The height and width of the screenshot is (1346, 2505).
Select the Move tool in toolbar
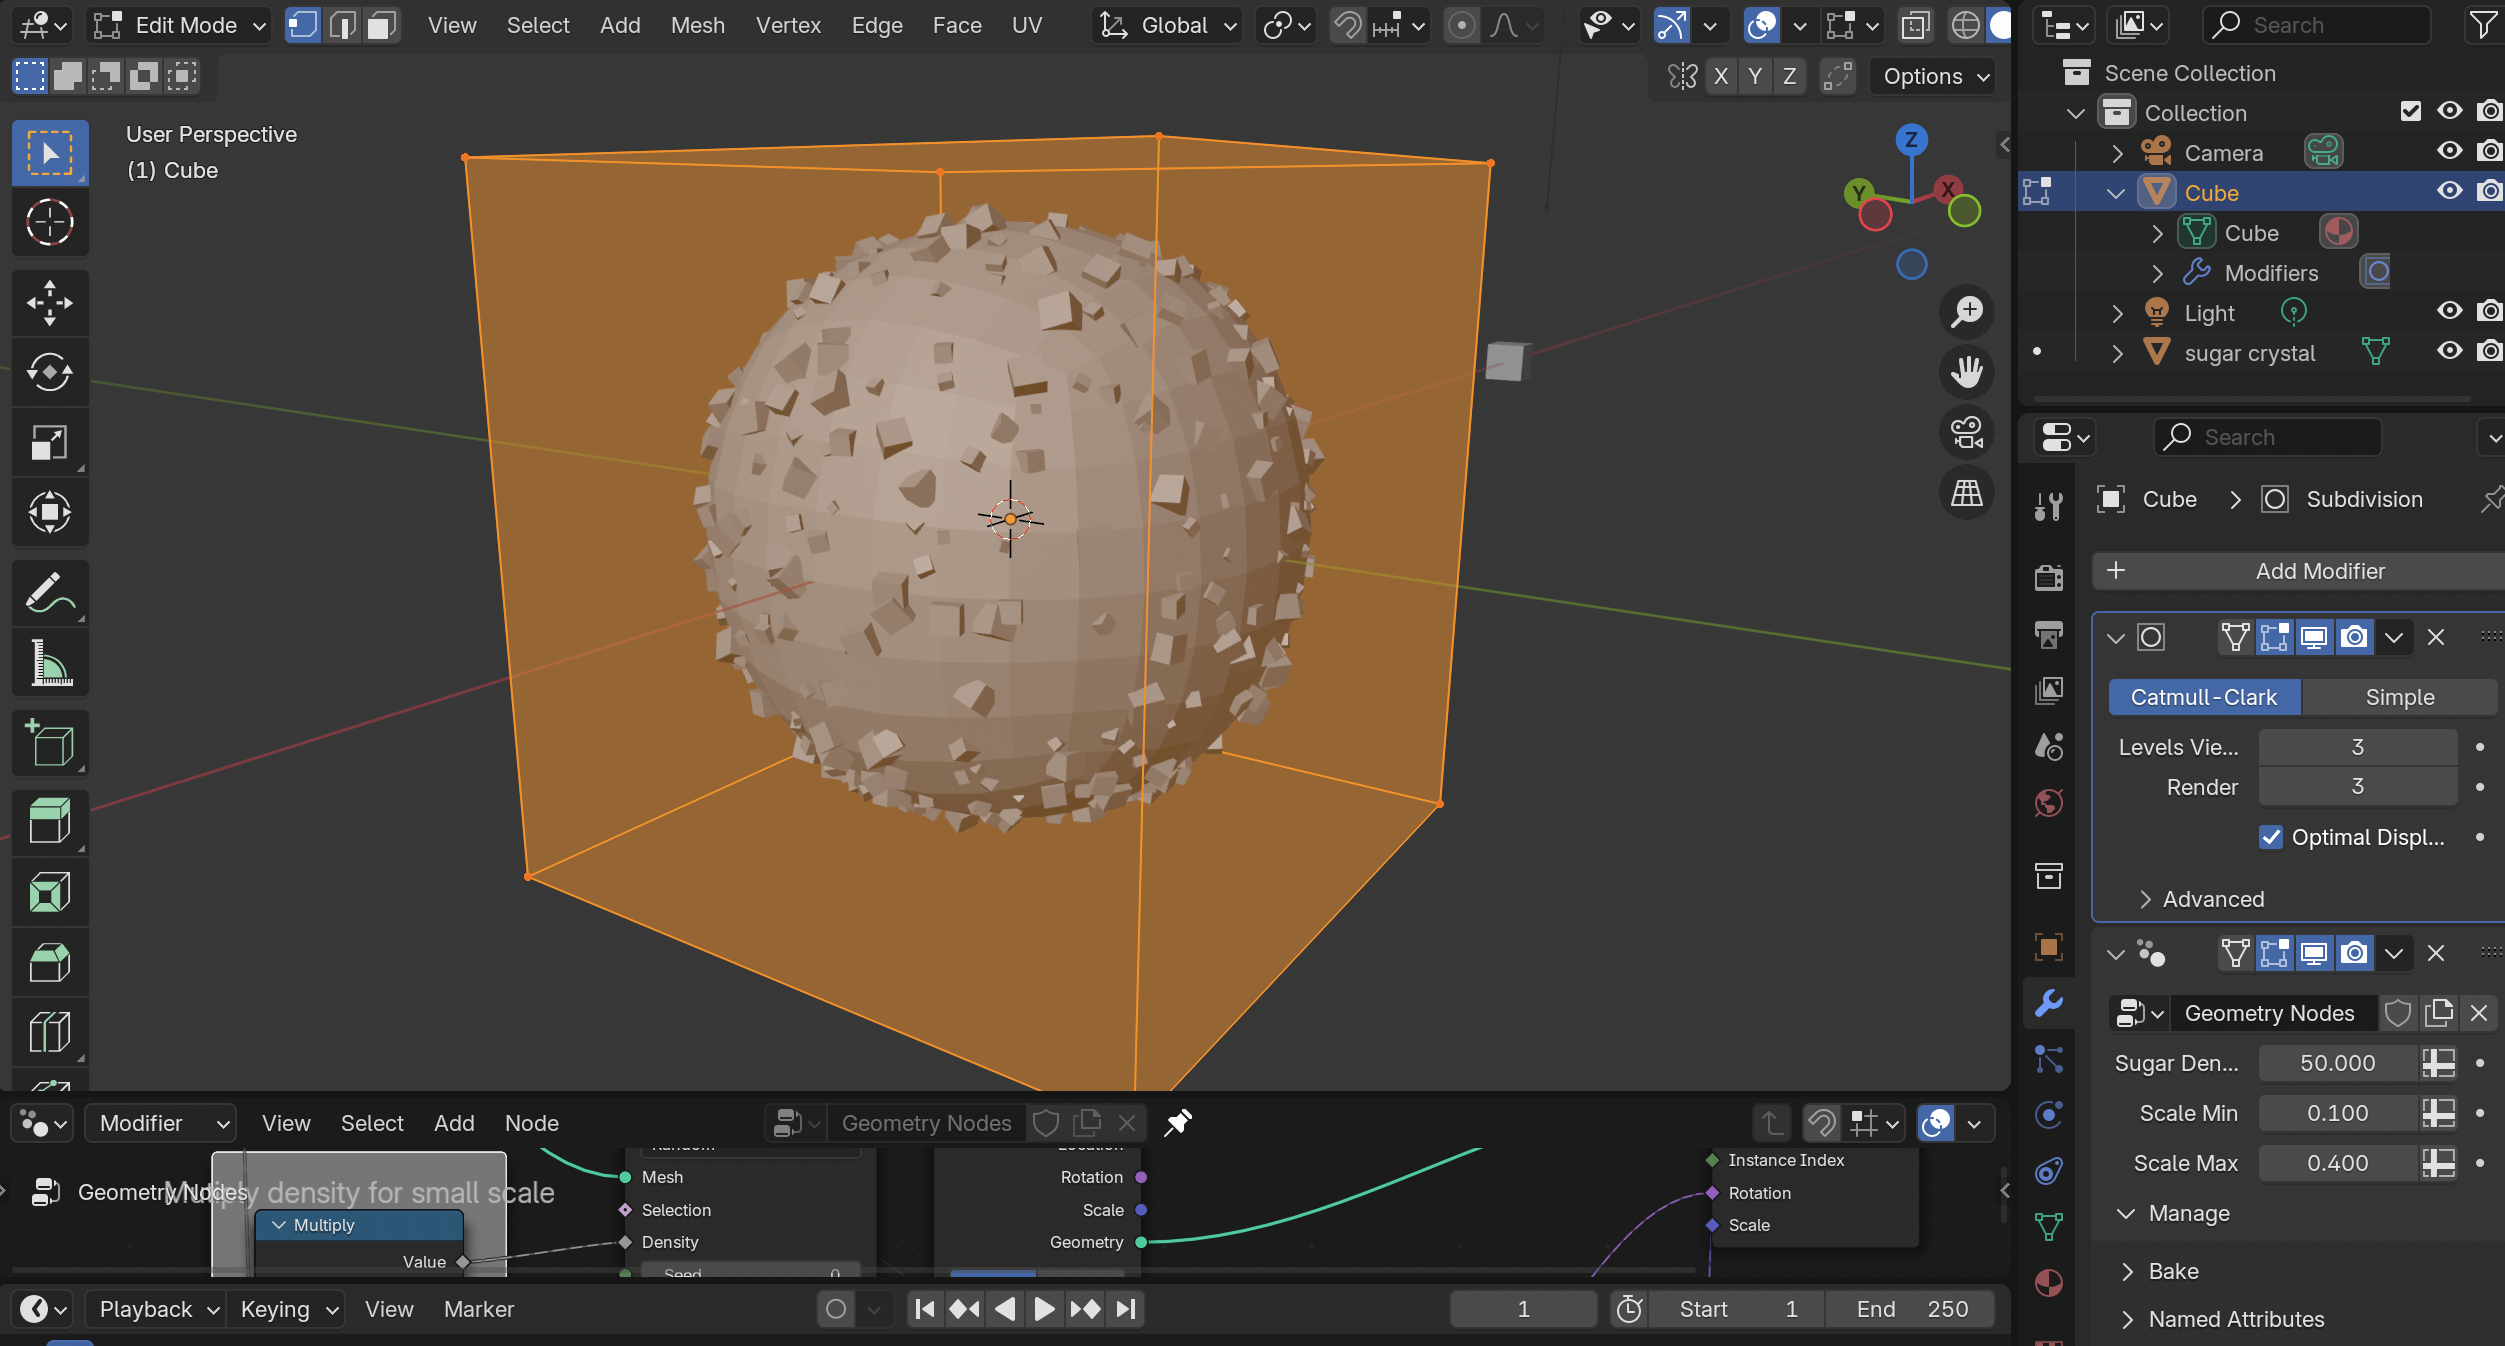pos(49,302)
